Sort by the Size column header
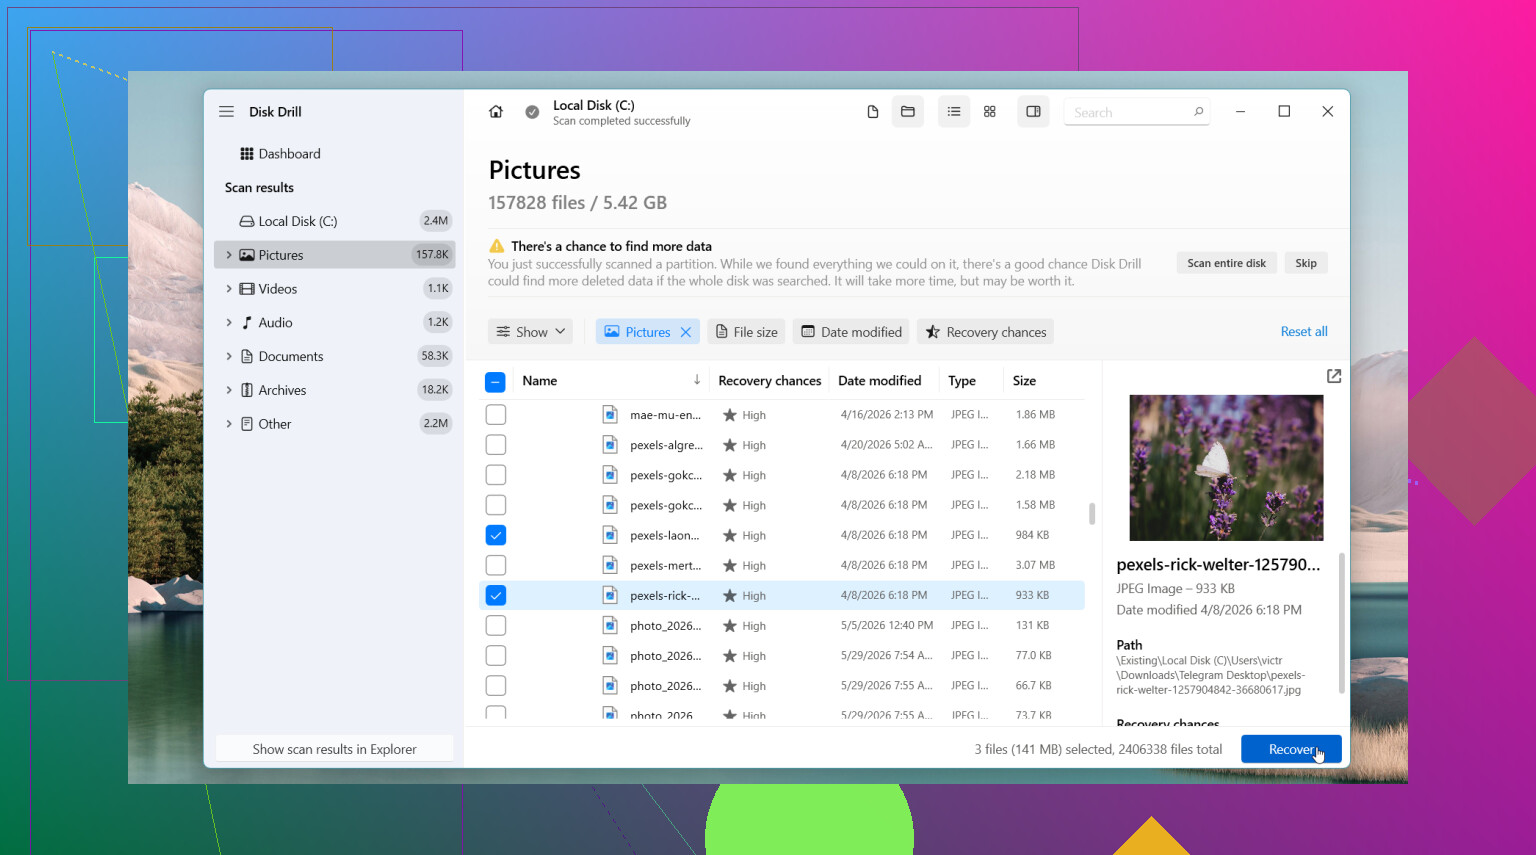 tap(1024, 381)
